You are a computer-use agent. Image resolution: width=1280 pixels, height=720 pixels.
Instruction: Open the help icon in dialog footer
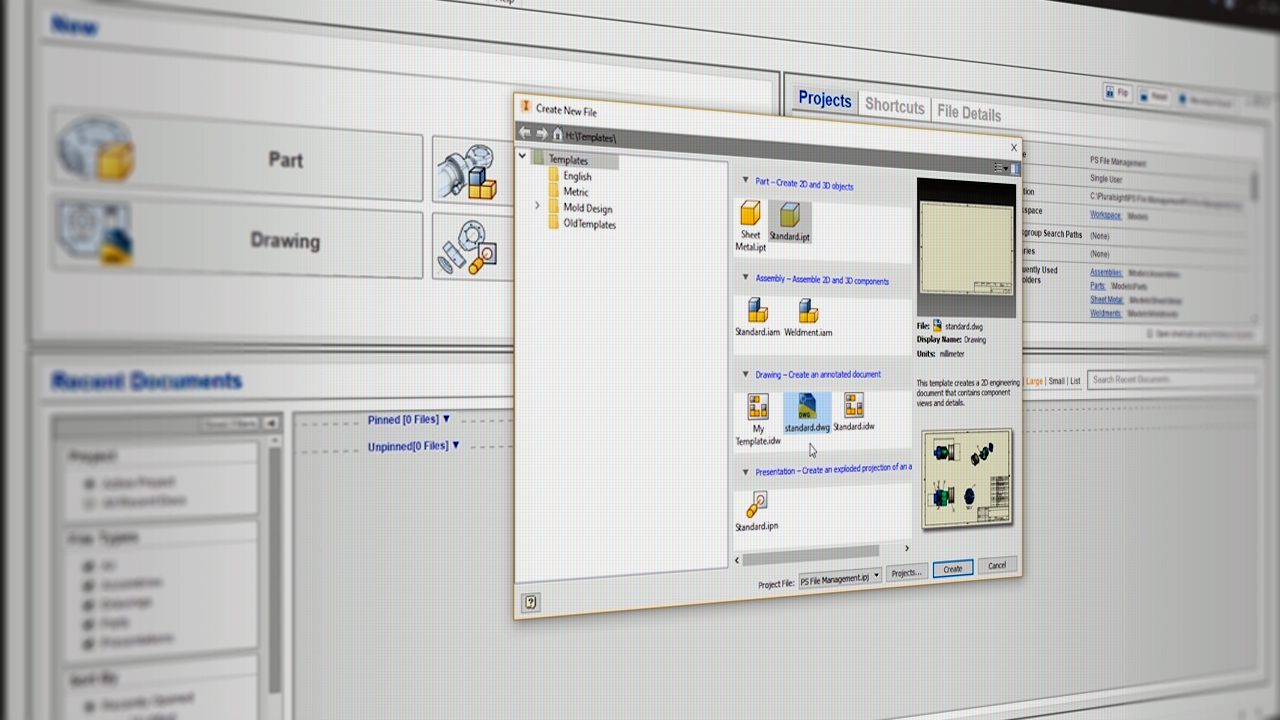pyautogui.click(x=531, y=601)
